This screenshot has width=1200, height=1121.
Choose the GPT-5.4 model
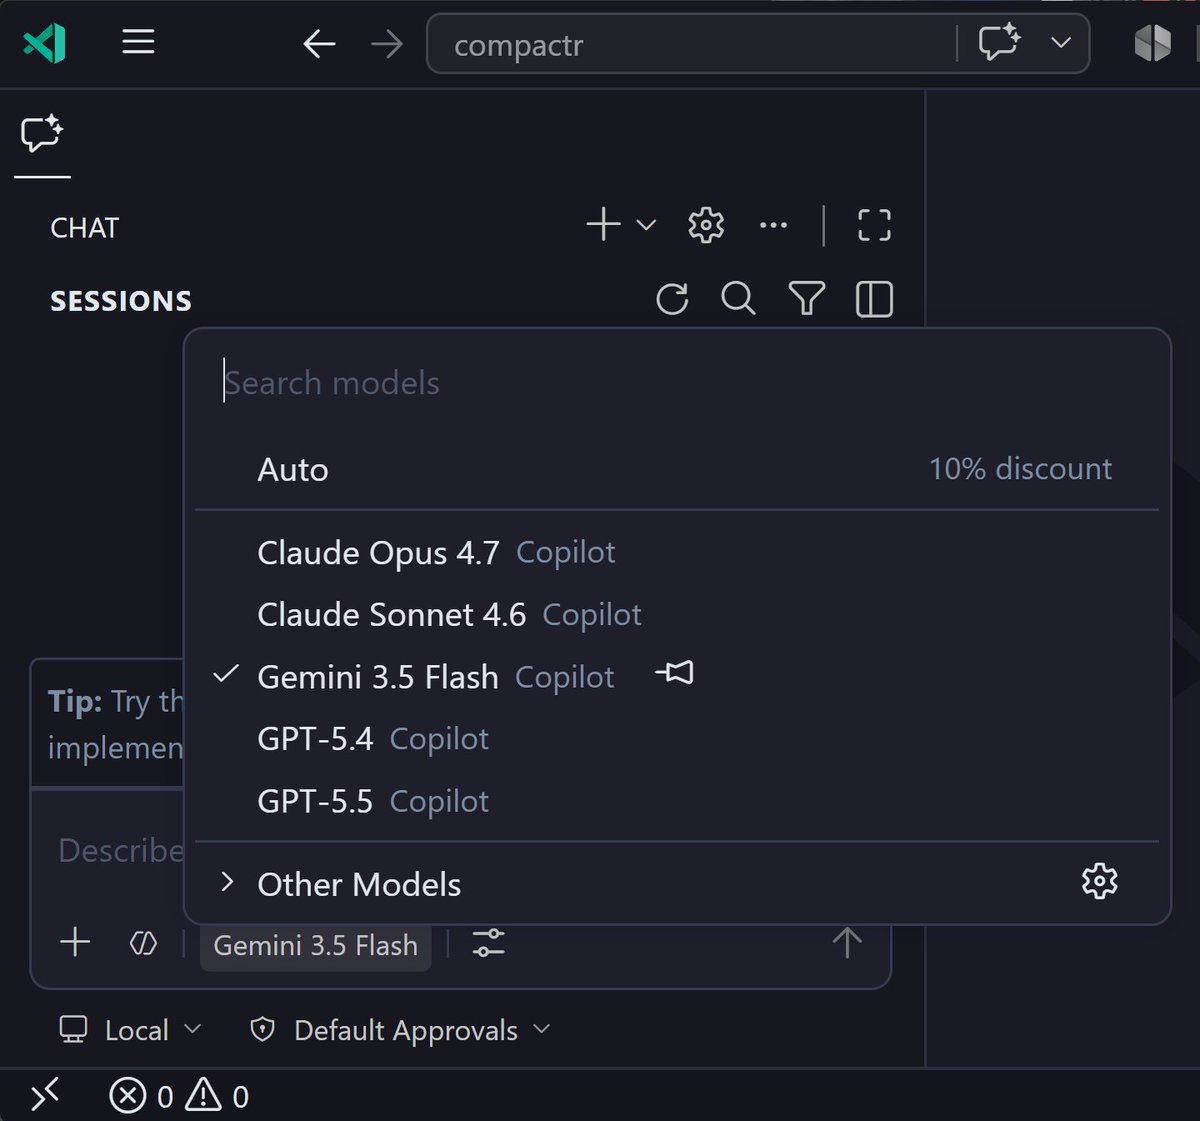[x=677, y=738]
